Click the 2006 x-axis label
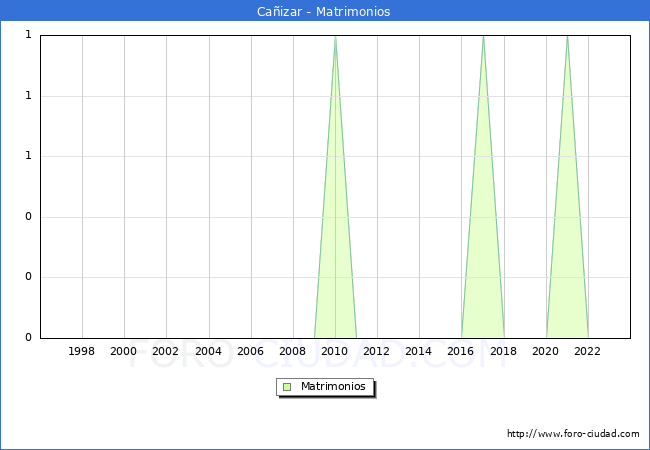This screenshot has height=450, width=650. click(250, 351)
